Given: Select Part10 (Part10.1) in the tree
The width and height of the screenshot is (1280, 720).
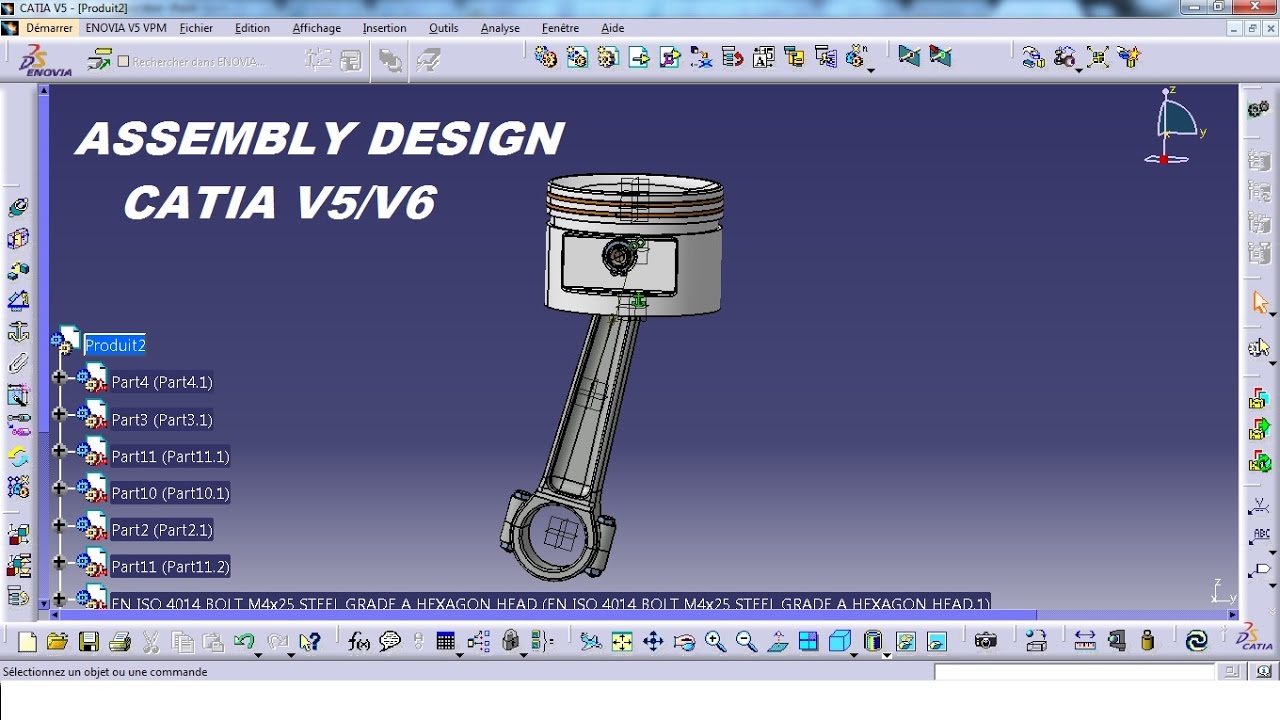Looking at the screenshot, I should point(170,493).
